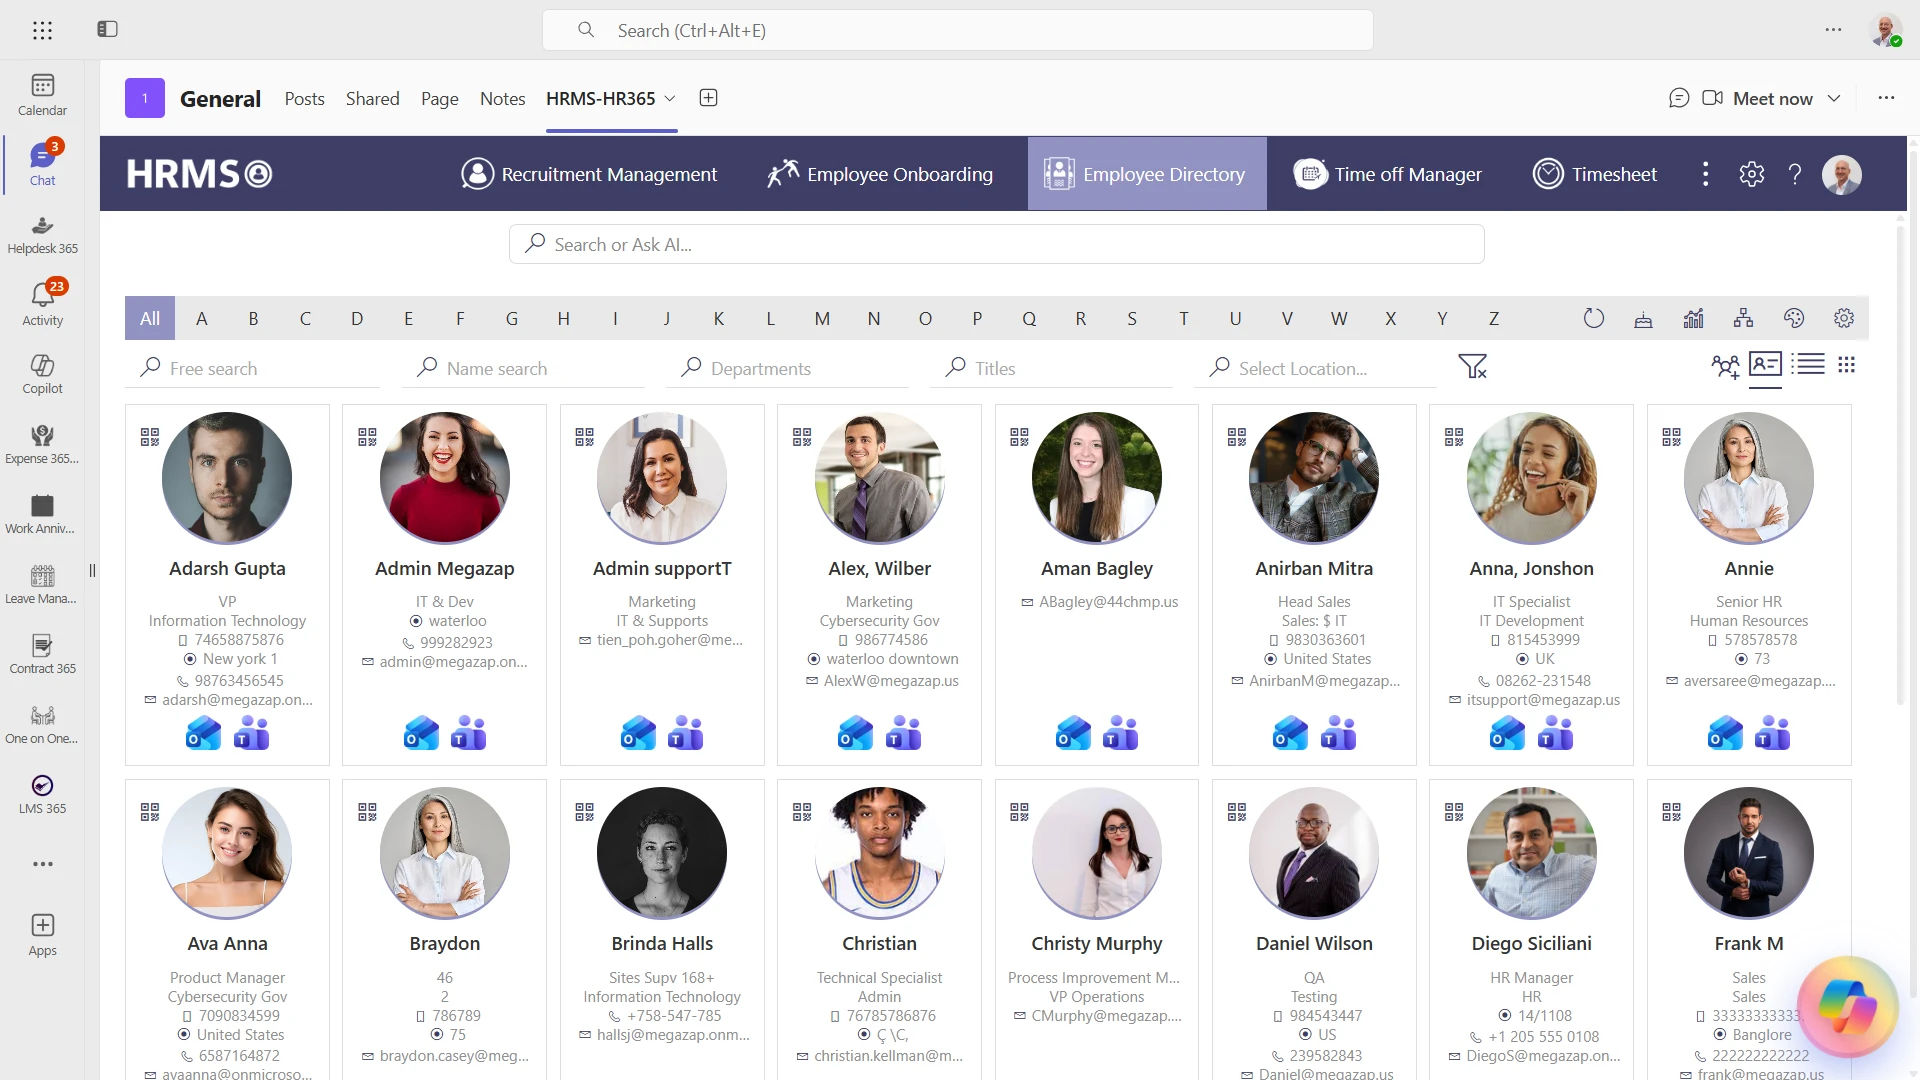Image resolution: width=1920 pixels, height=1080 pixels.
Task: Chat with Anirban Mitra via Teams icon
Action: pyautogui.click(x=1338, y=733)
